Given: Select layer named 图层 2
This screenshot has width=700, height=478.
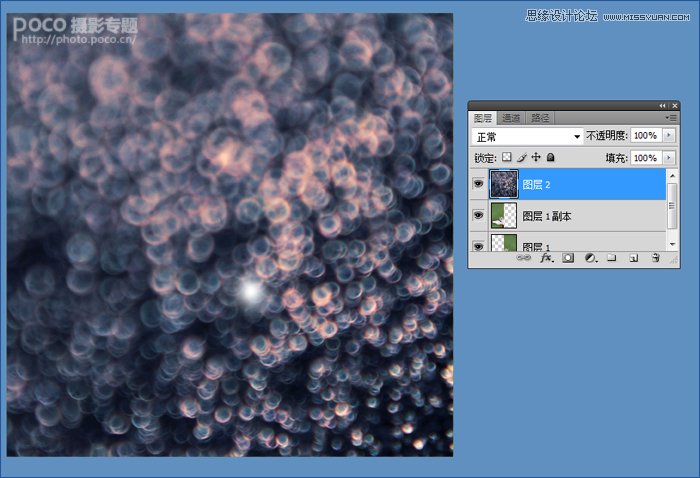Looking at the screenshot, I should pyautogui.click(x=536, y=185).
